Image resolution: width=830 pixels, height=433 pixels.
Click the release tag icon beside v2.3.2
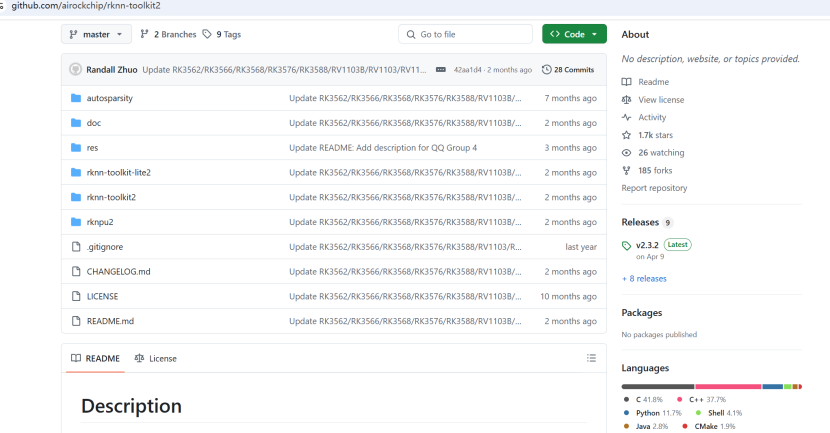point(627,246)
